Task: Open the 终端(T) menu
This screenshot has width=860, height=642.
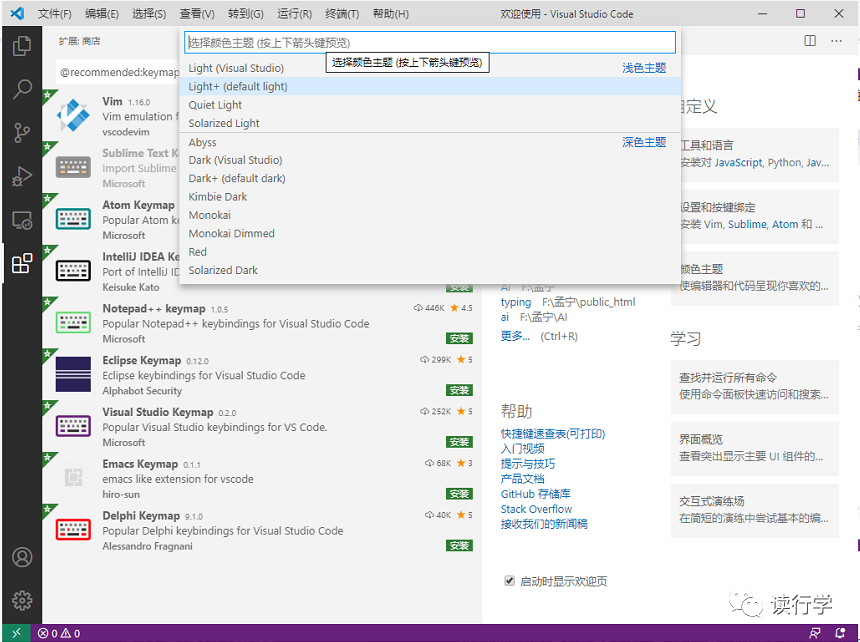Action: click(342, 14)
